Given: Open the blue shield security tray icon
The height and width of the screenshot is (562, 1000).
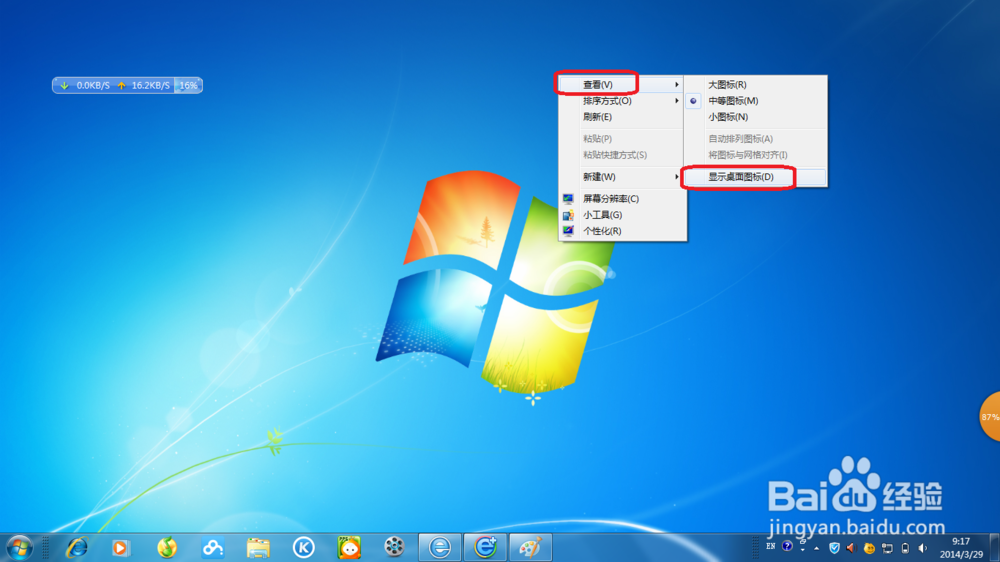Looking at the screenshot, I should coord(834,548).
